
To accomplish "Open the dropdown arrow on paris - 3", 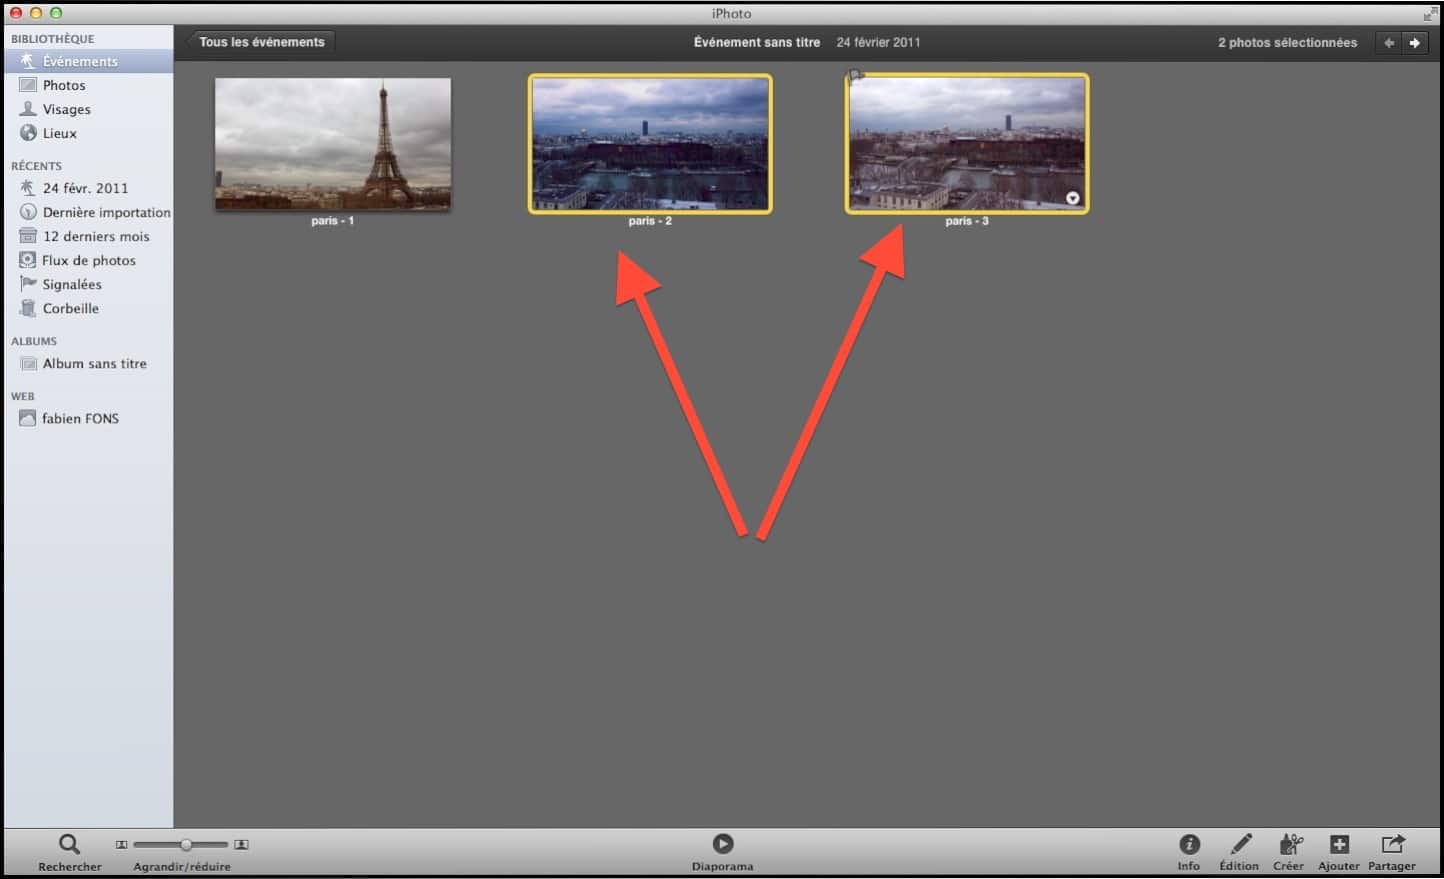I will [x=1072, y=198].
